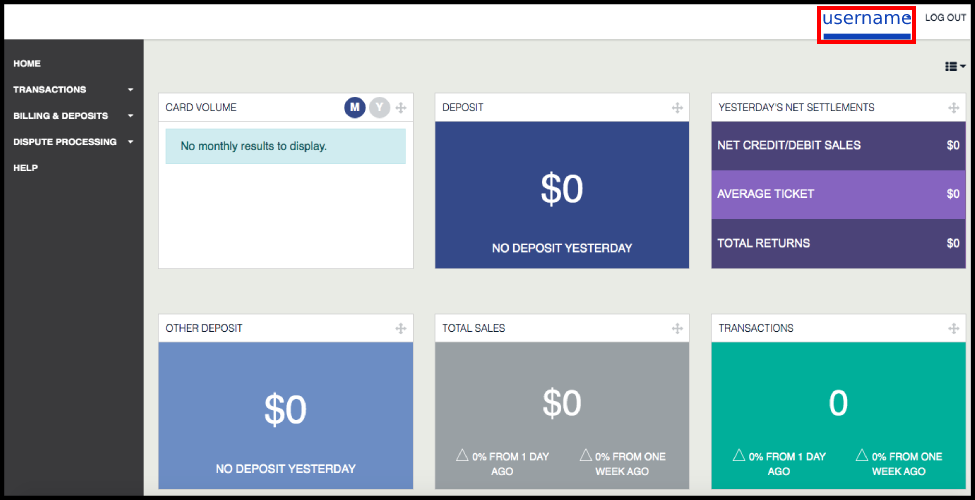The height and width of the screenshot is (500, 975).
Task: Move icon on Yesterday's Net Settlements widget
Action: [953, 108]
